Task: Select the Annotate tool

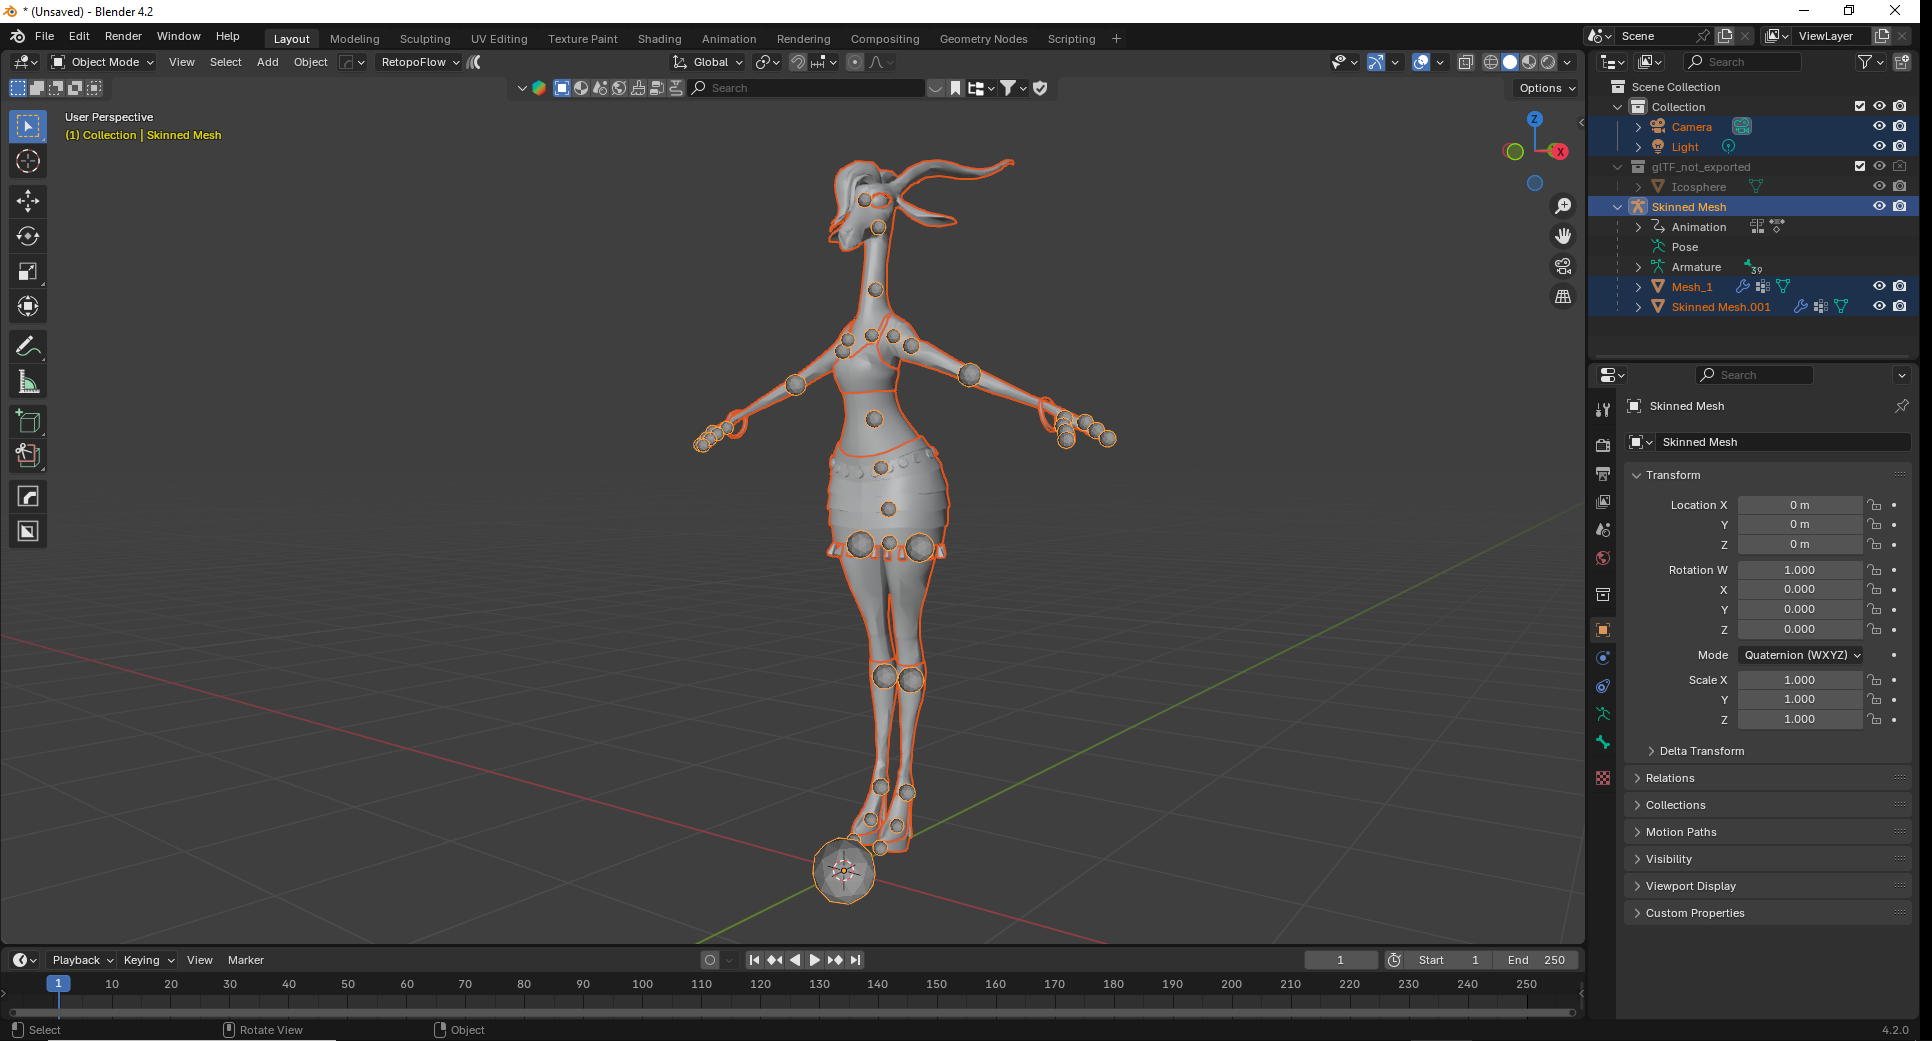Action: point(28,347)
